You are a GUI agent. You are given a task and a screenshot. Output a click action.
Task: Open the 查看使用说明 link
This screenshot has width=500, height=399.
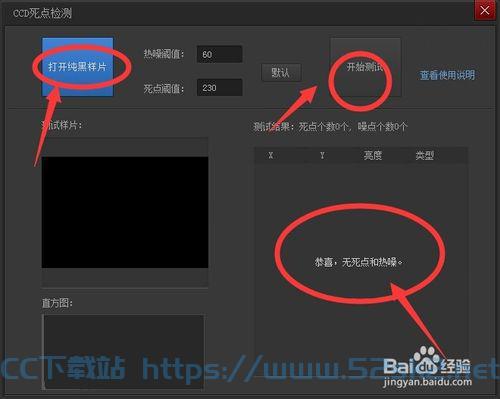click(x=447, y=75)
